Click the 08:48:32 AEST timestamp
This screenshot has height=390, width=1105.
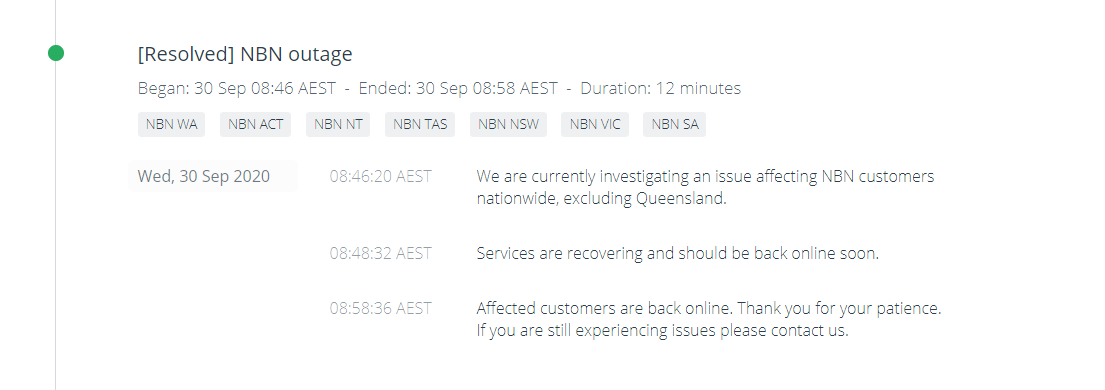point(381,253)
